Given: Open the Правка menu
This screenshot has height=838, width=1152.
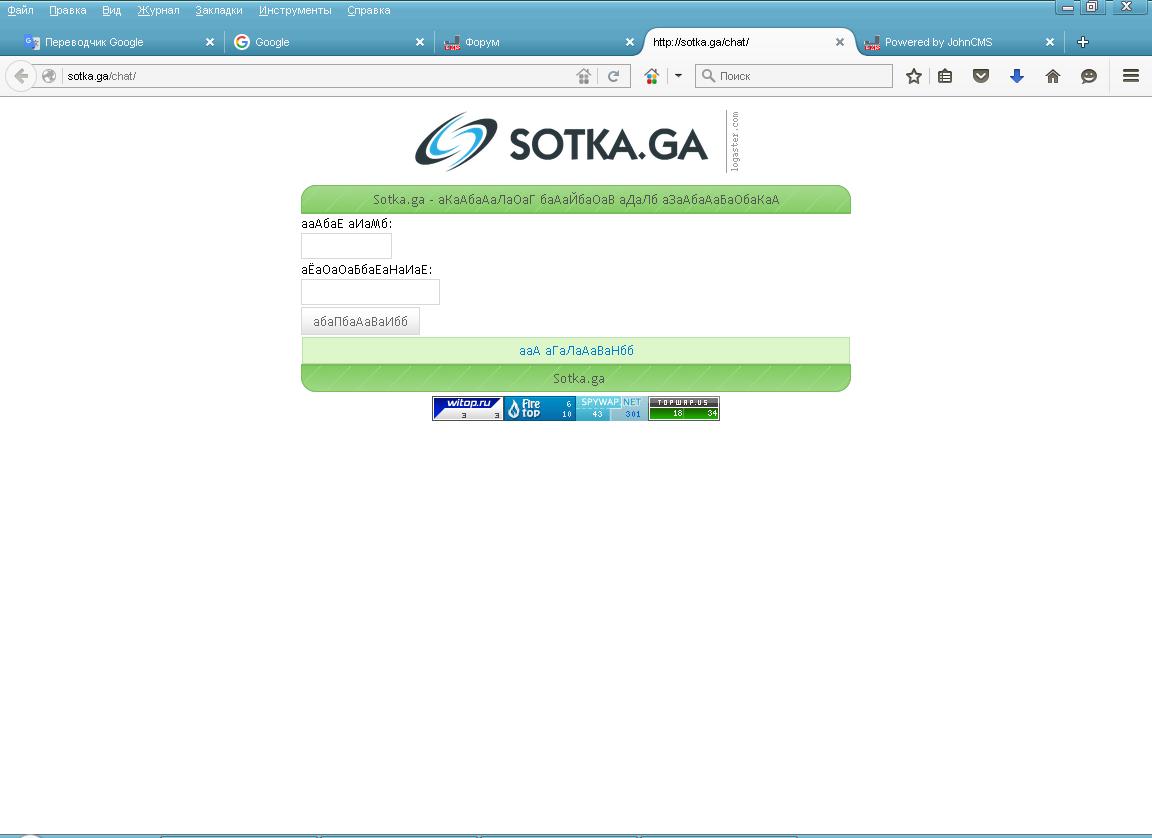Looking at the screenshot, I should pyautogui.click(x=68, y=10).
